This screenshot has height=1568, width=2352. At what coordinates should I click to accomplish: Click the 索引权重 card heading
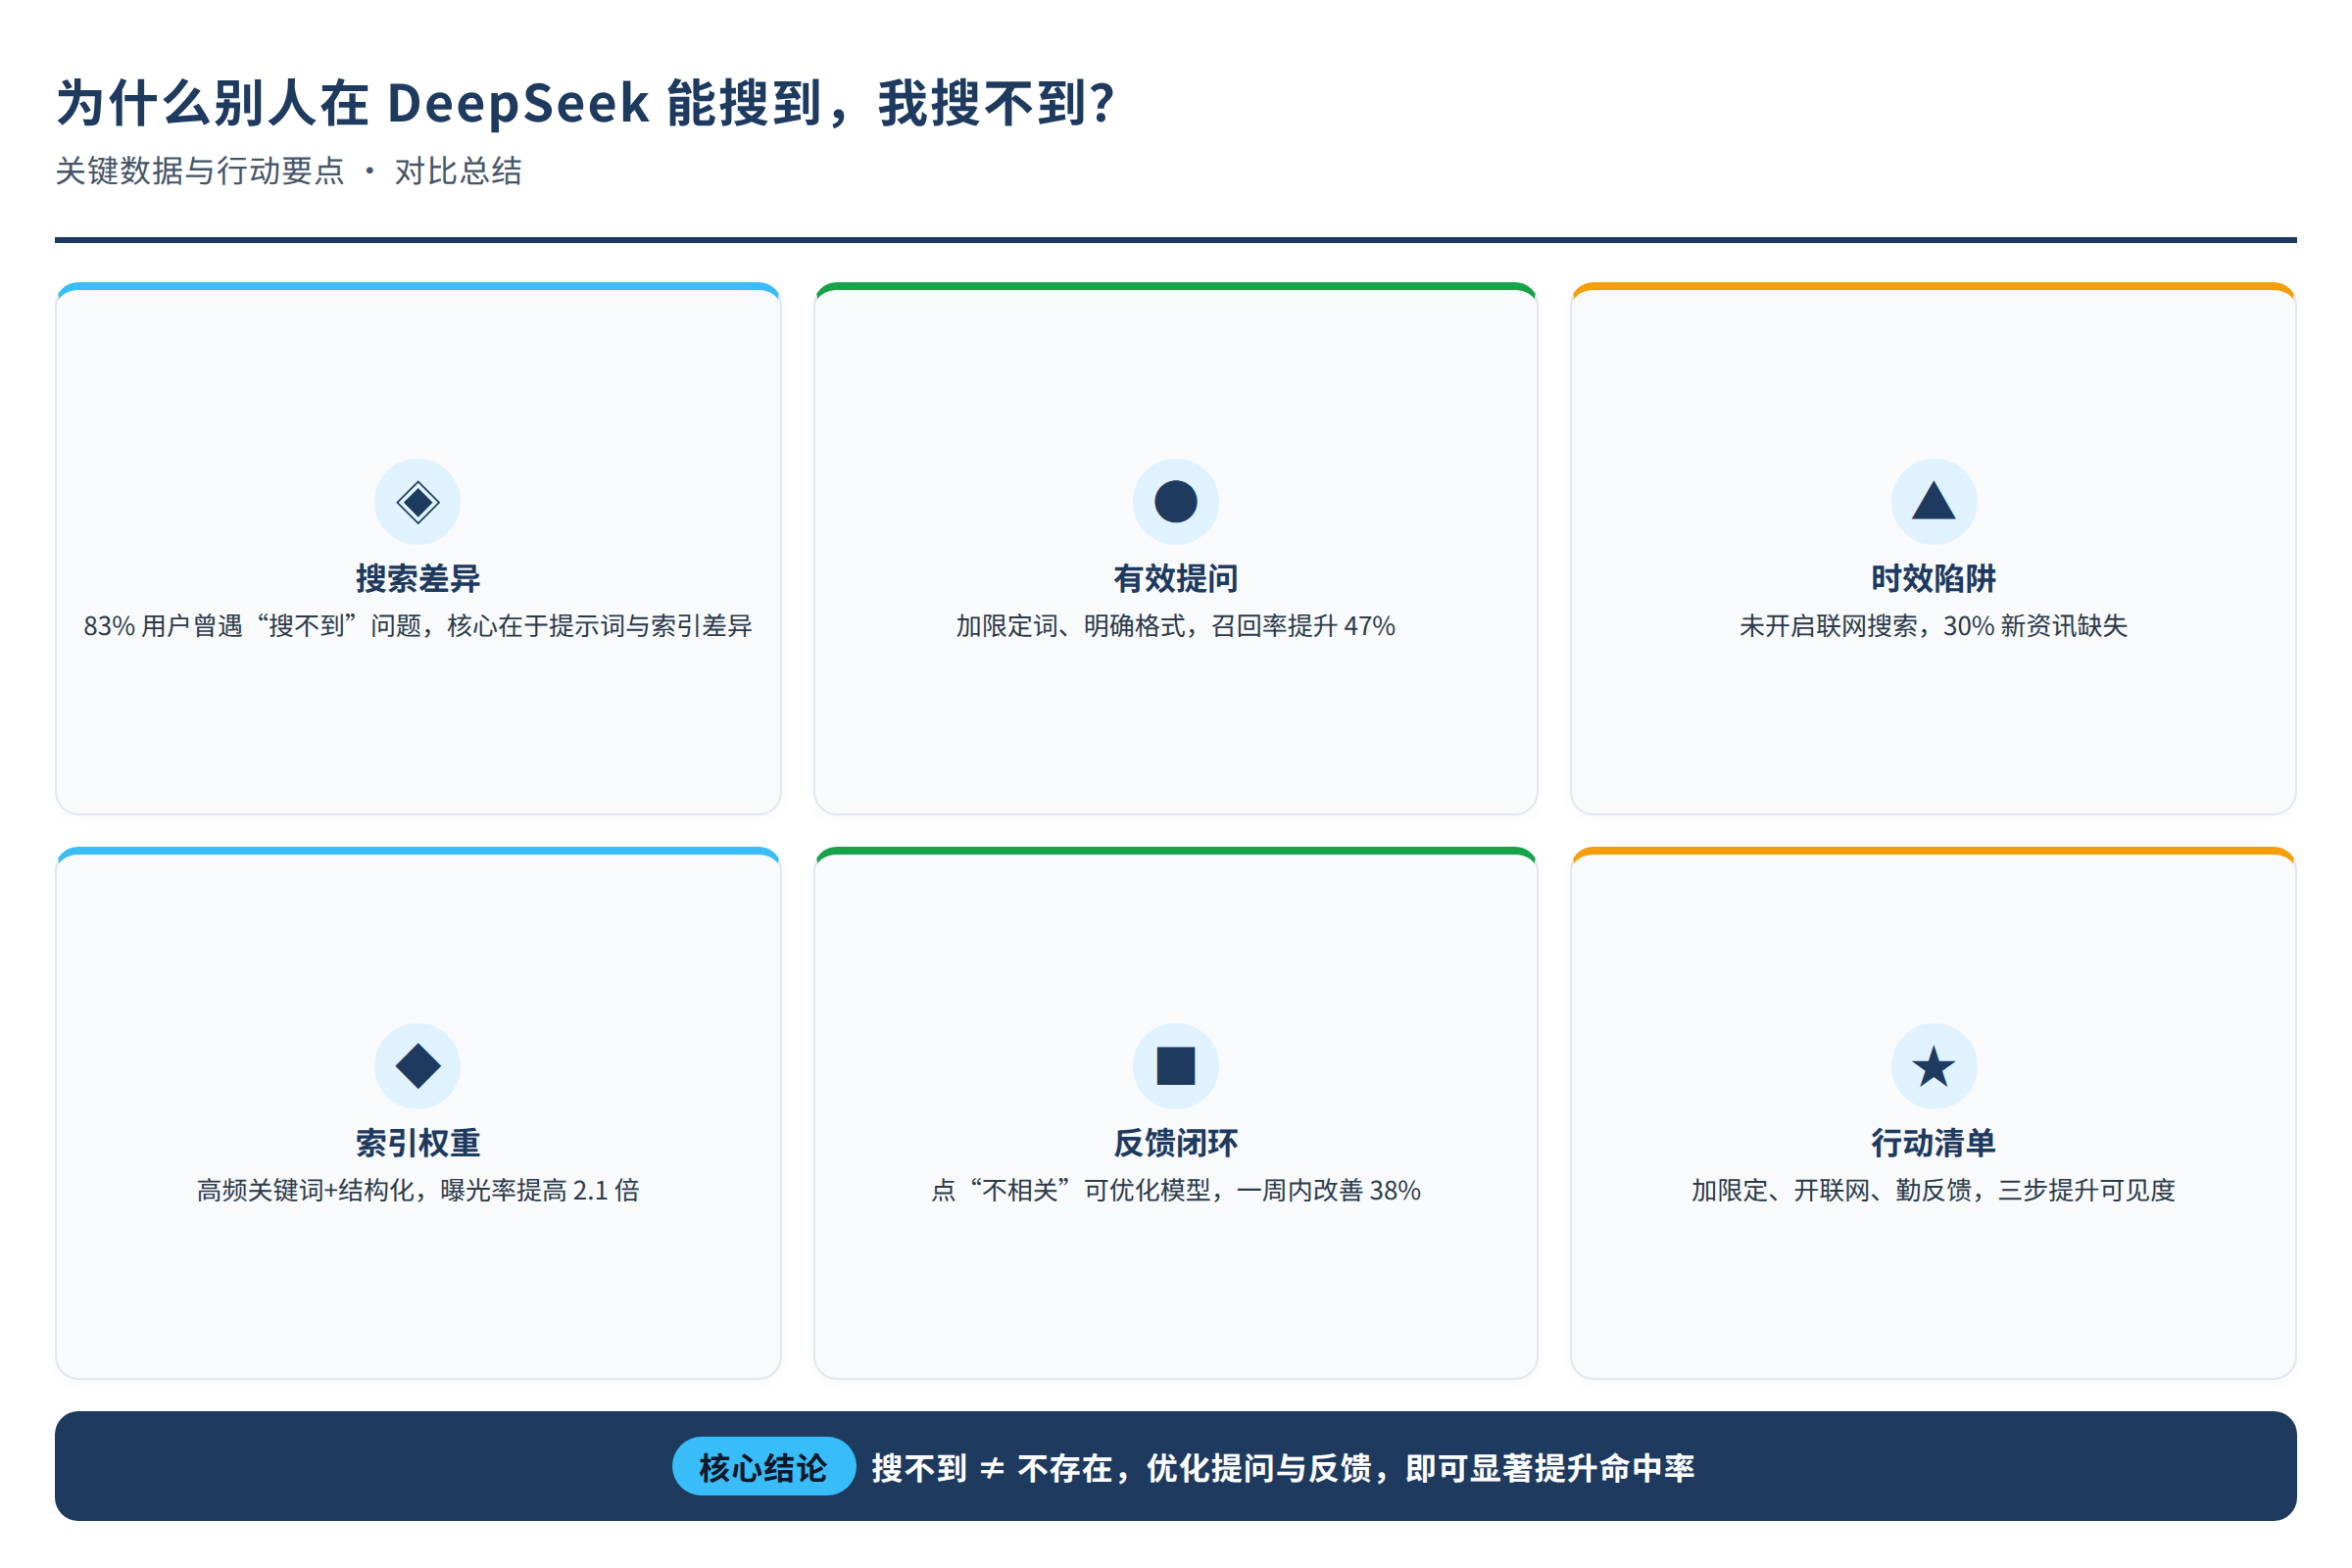(x=418, y=1143)
